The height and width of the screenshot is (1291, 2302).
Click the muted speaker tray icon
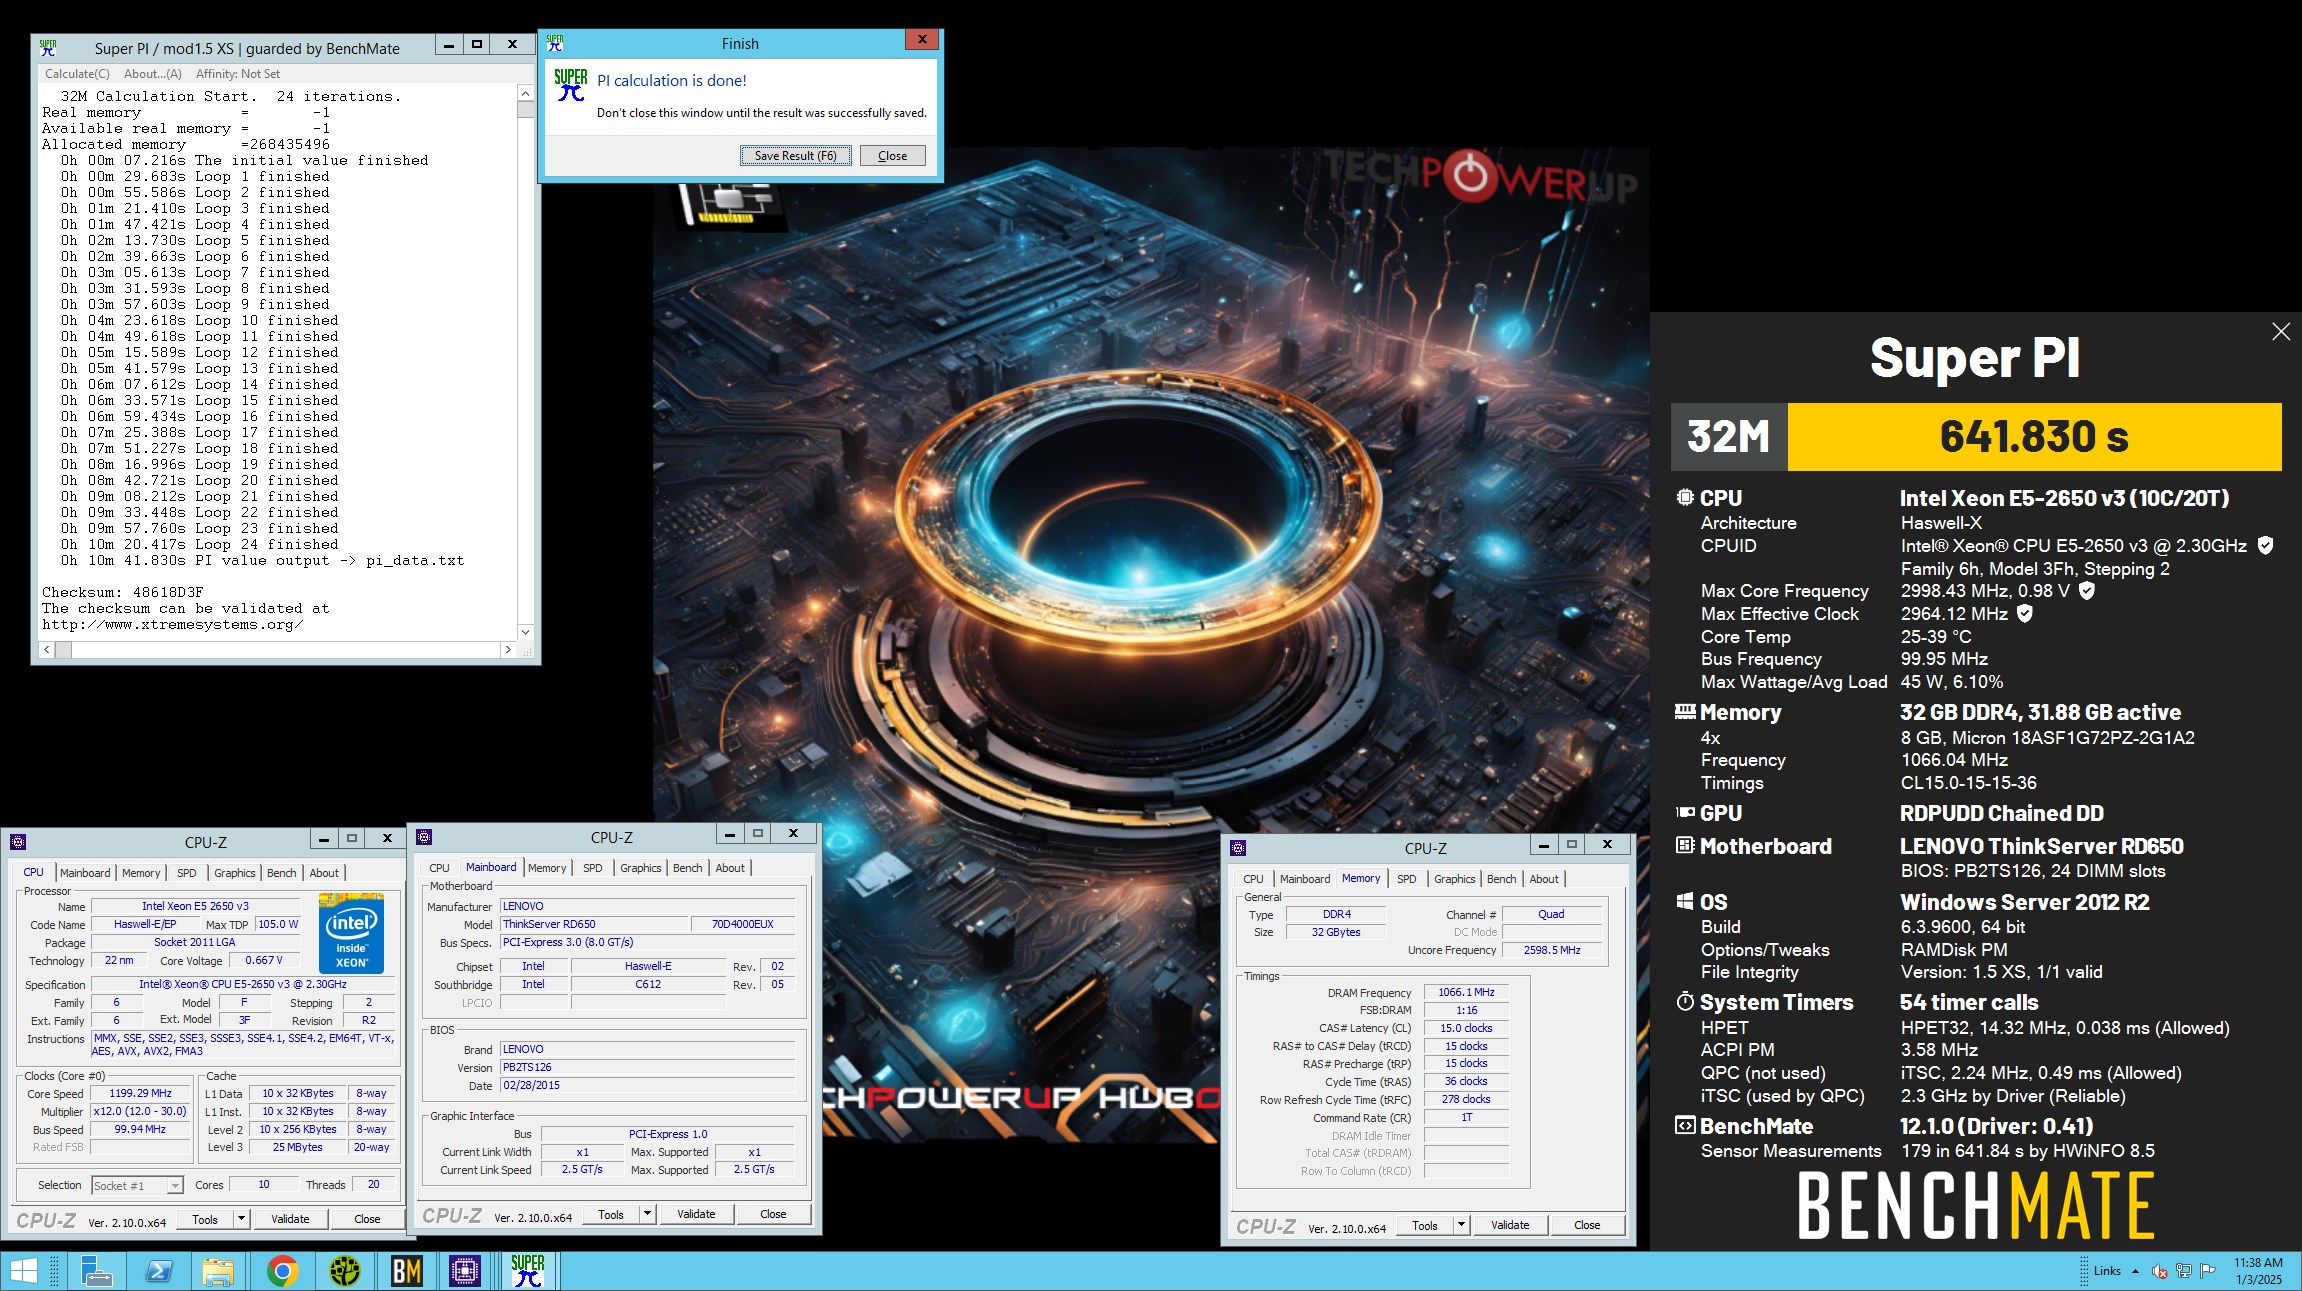point(2159,1271)
